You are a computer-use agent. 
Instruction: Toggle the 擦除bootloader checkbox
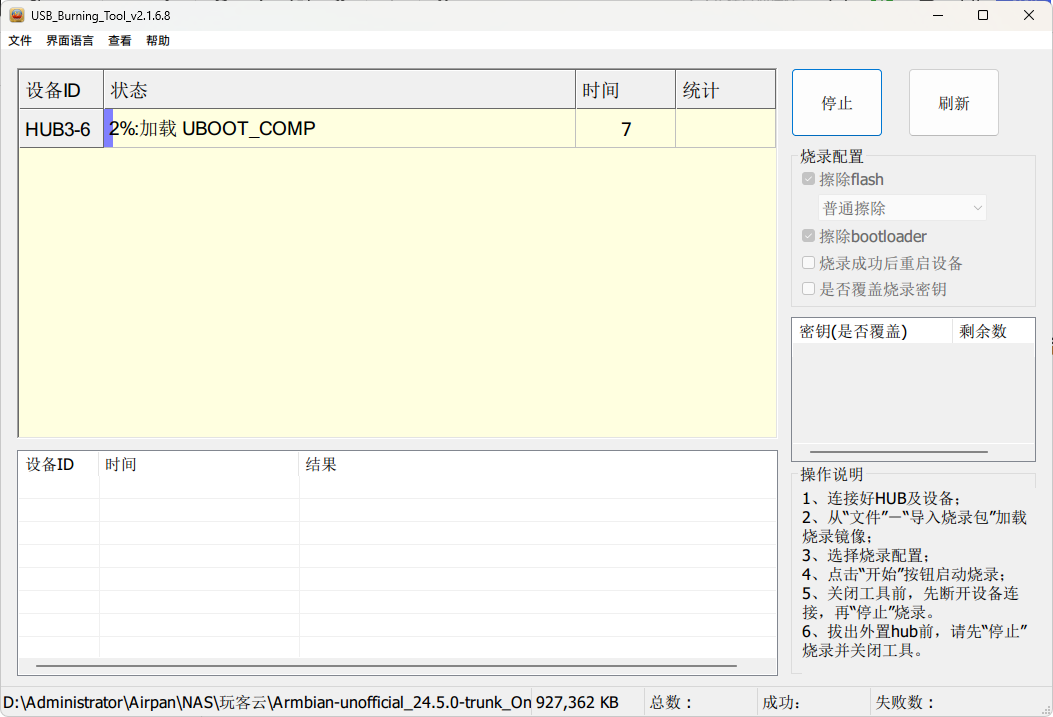coord(809,237)
